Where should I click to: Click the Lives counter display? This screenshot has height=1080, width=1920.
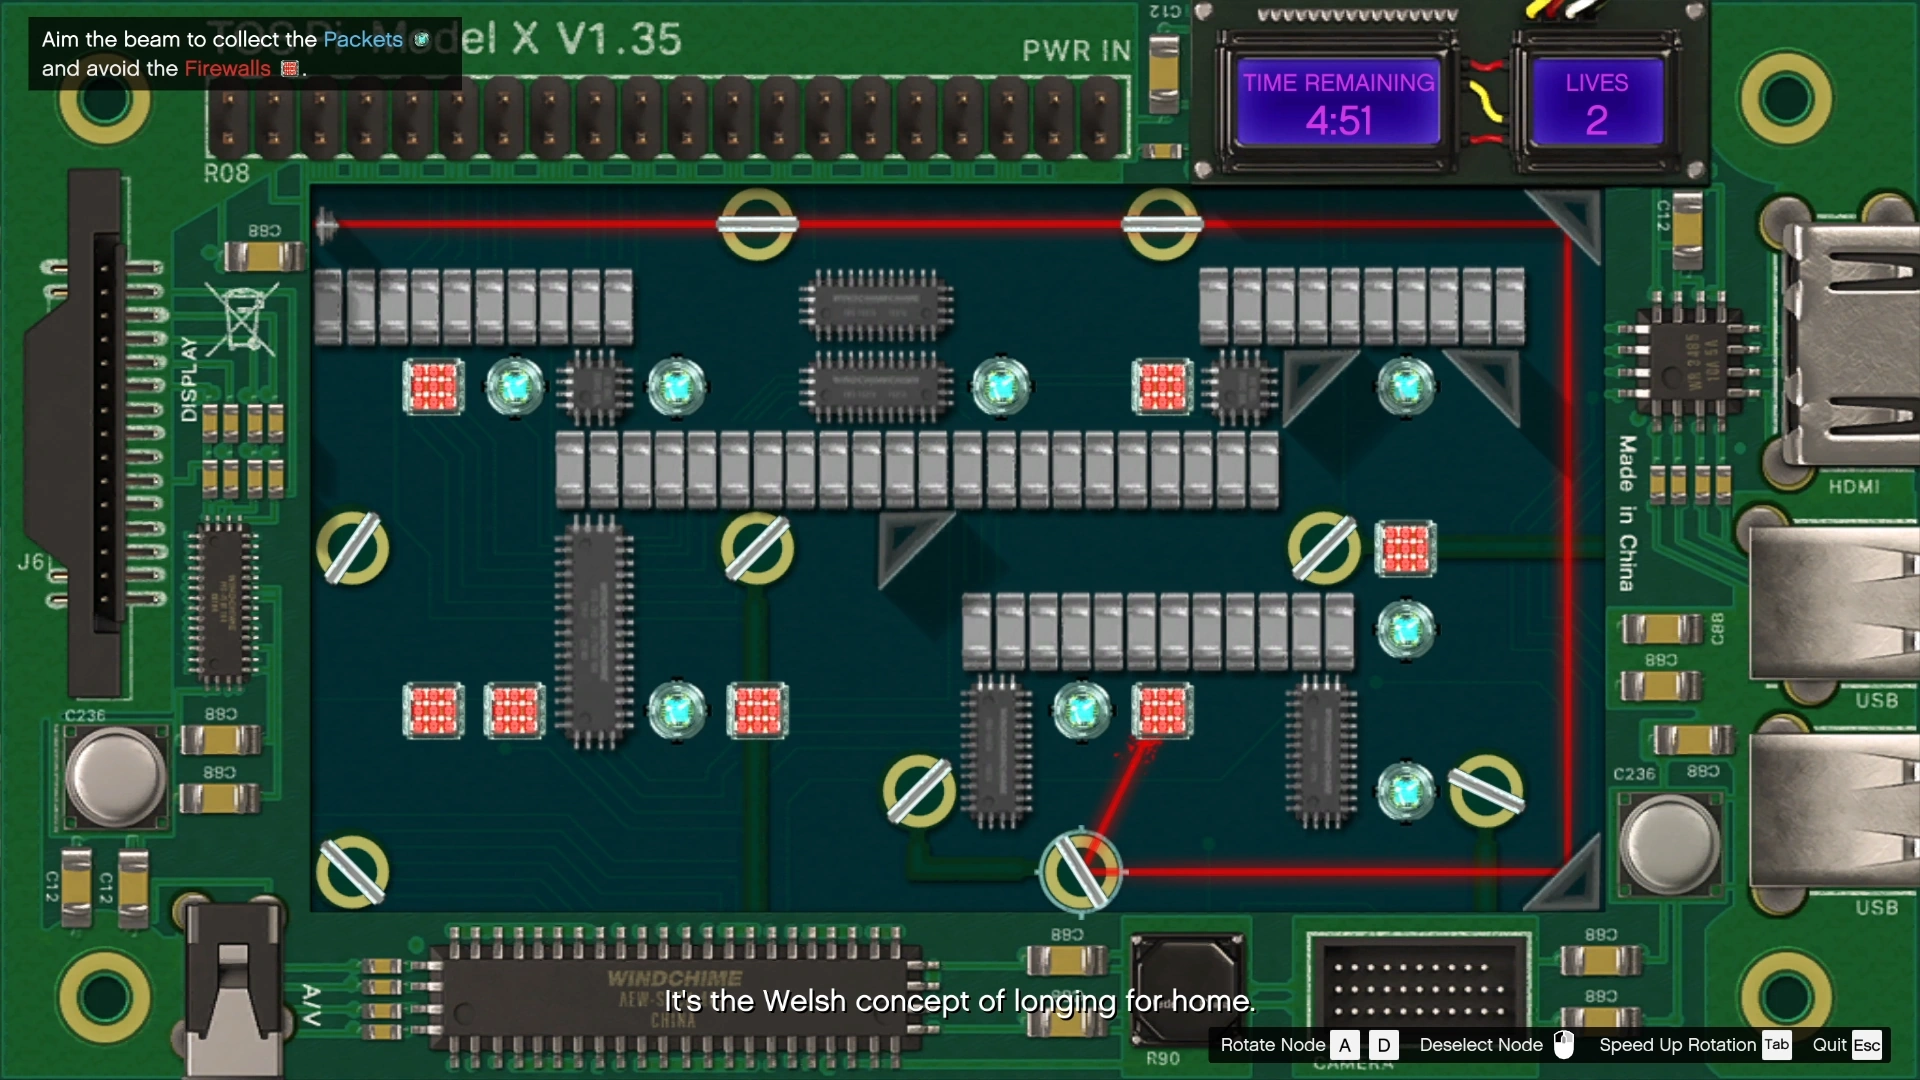1596,102
